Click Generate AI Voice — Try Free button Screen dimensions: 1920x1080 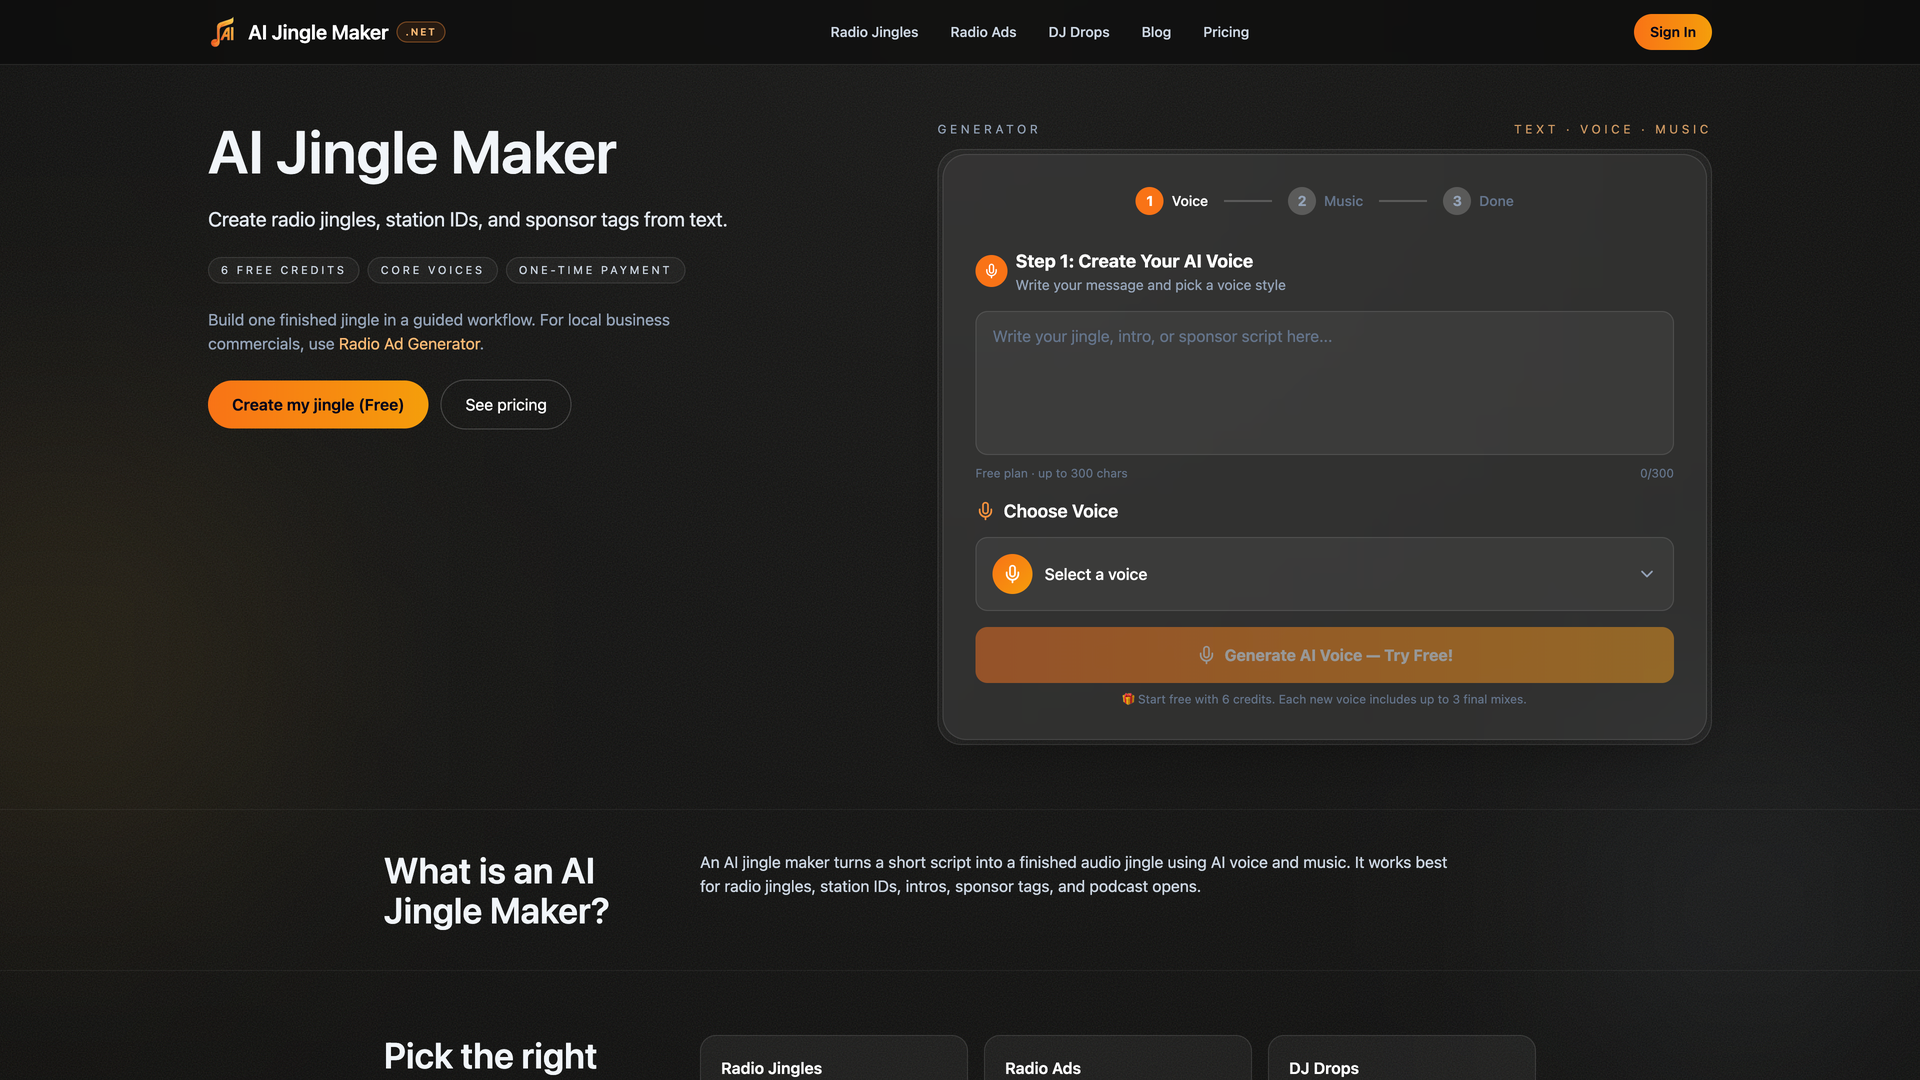[1323, 655]
